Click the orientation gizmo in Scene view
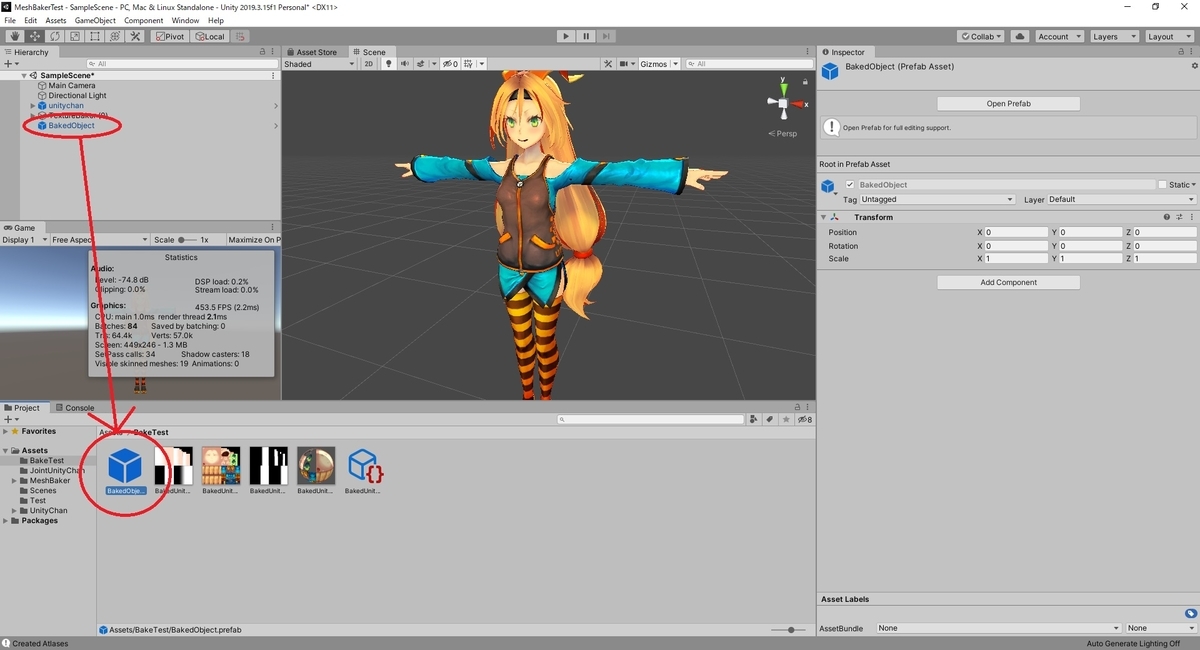Image resolution: width=1200 pixels, height=650 pixels. pyautogui.click(x=783, y=103)
